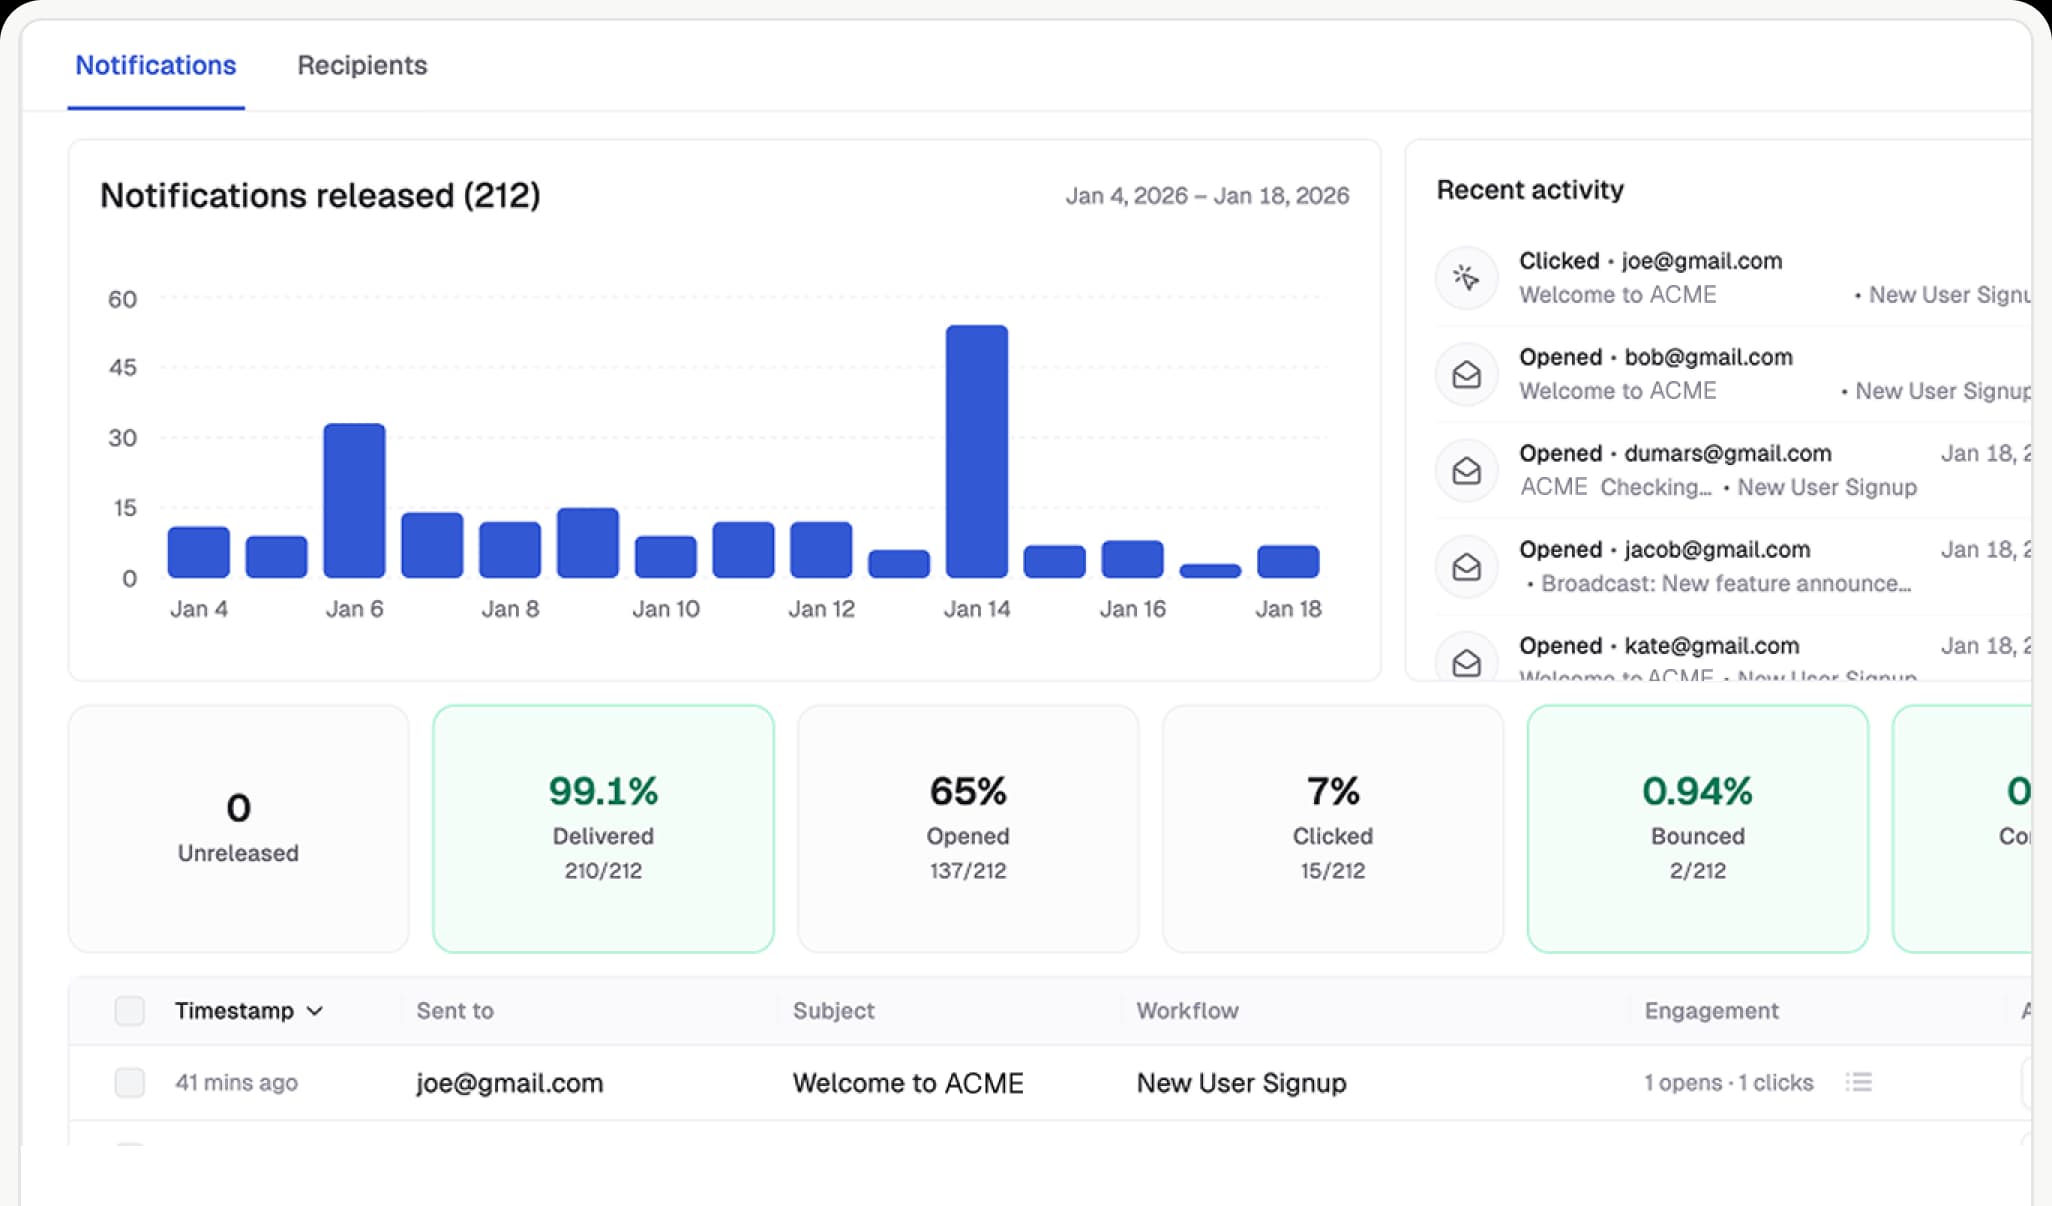Click the envelope icon beside bob@gmail.com opened activity
This screenshot has height=1206, width=2052.
coord(1466,374)
